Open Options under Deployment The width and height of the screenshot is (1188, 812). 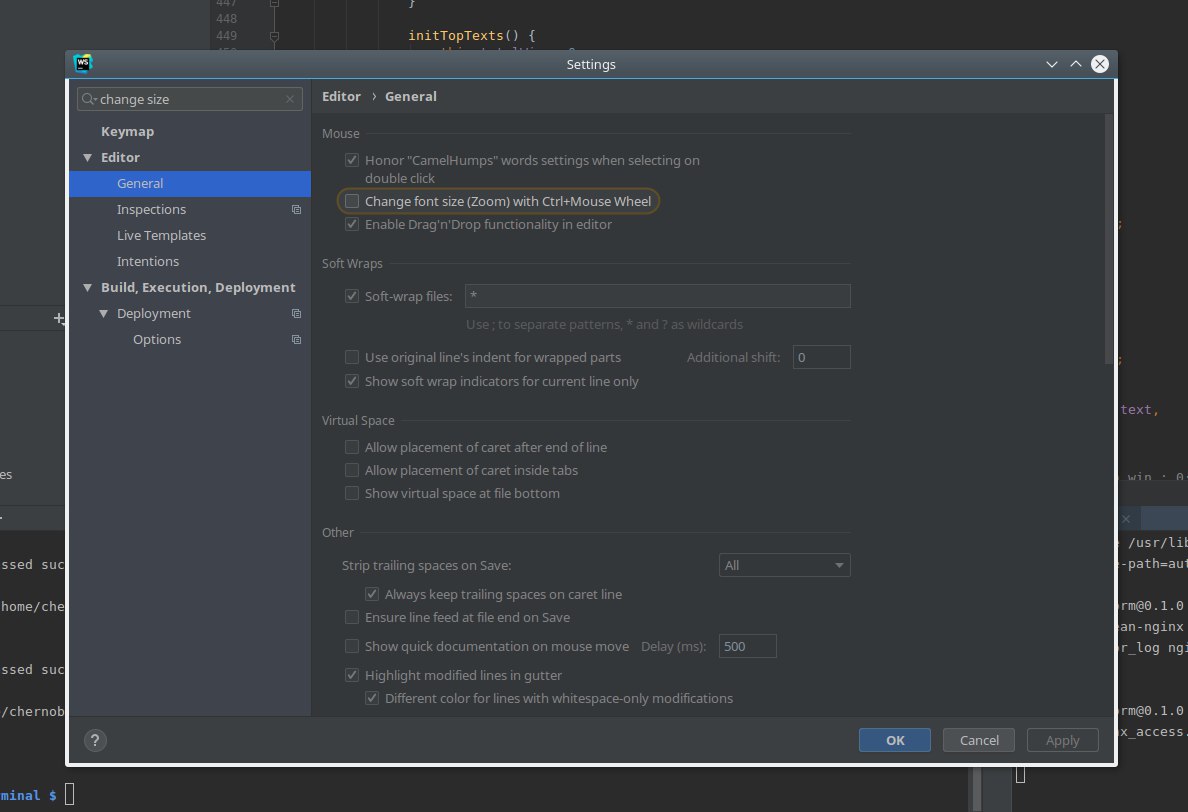[157, 339]
